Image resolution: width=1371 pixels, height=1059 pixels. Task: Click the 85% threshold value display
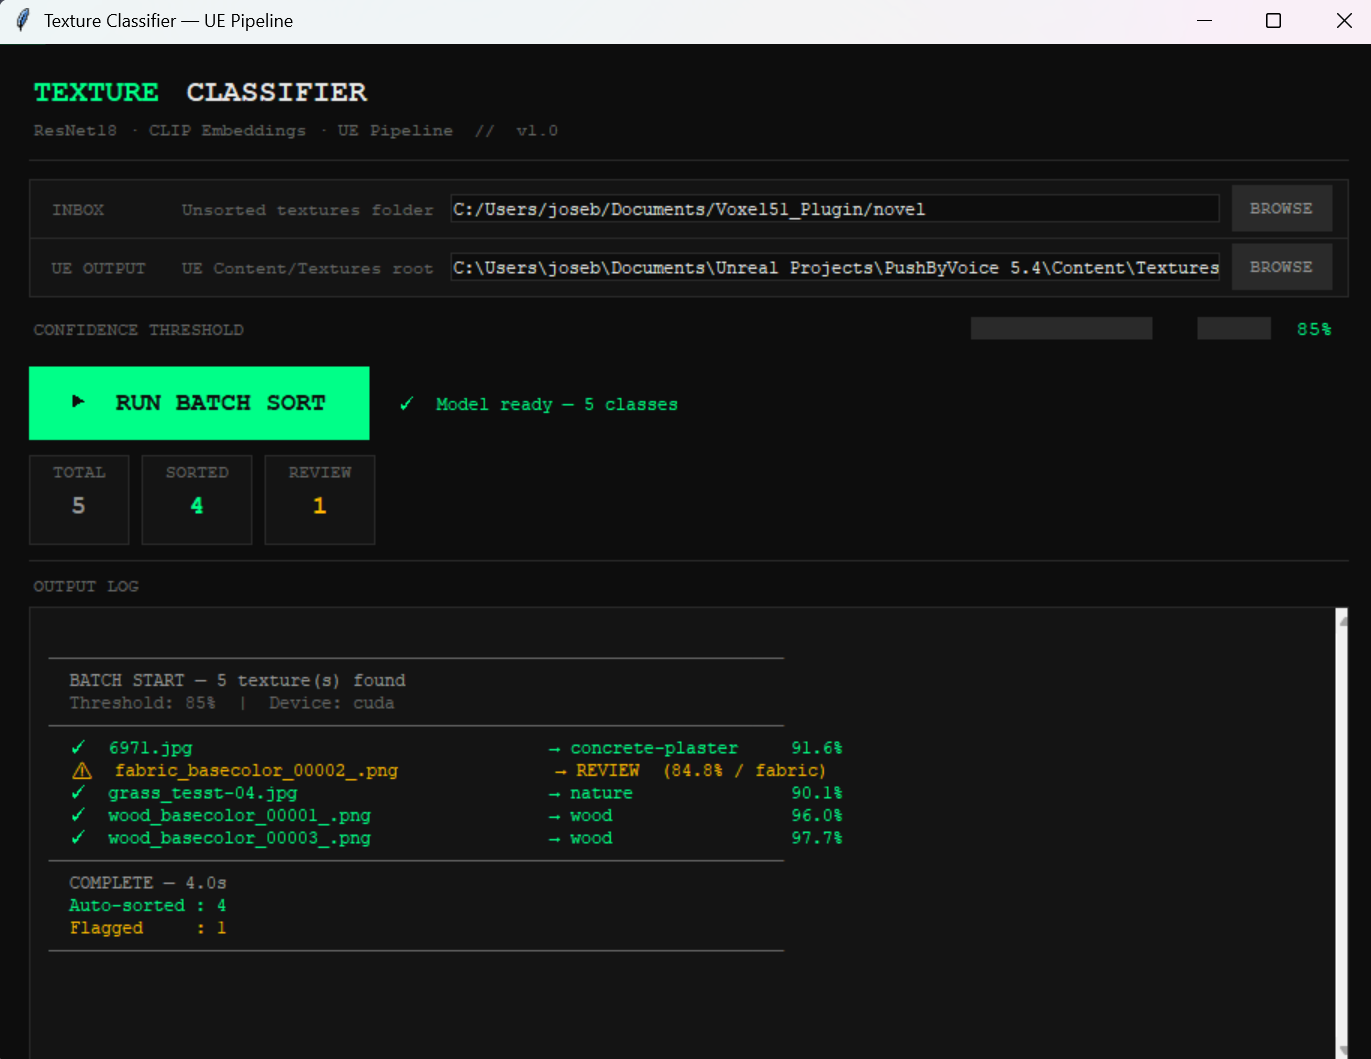click(1313, 328)
